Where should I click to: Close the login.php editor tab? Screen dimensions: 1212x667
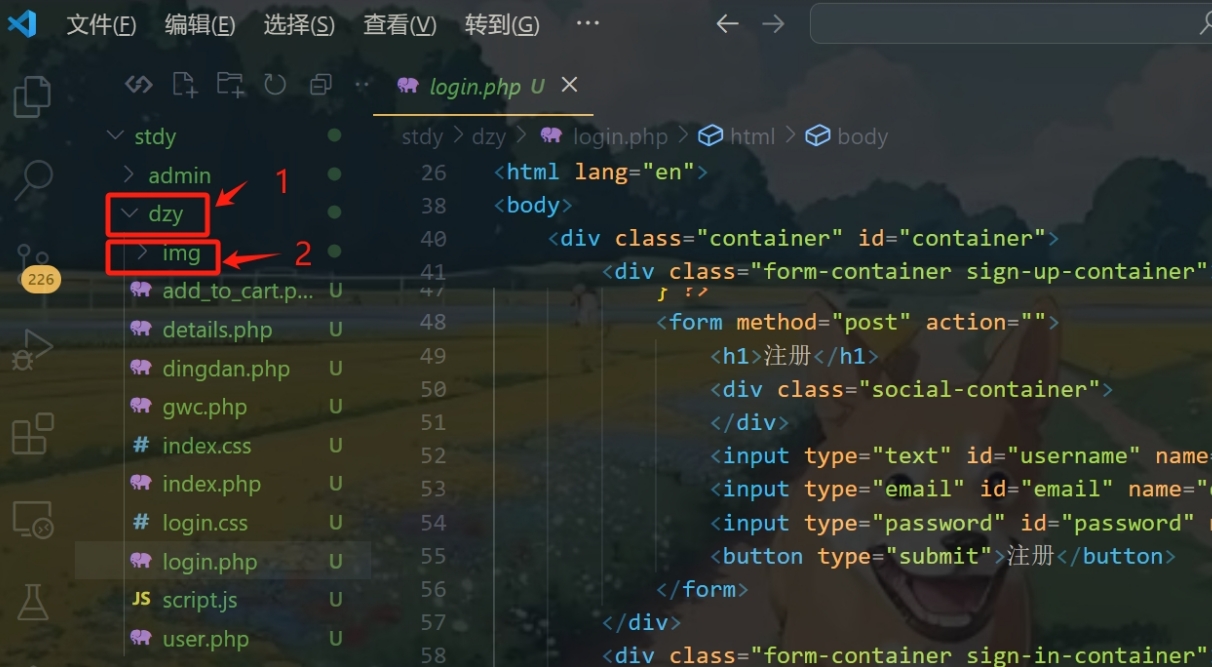(569, 85)
